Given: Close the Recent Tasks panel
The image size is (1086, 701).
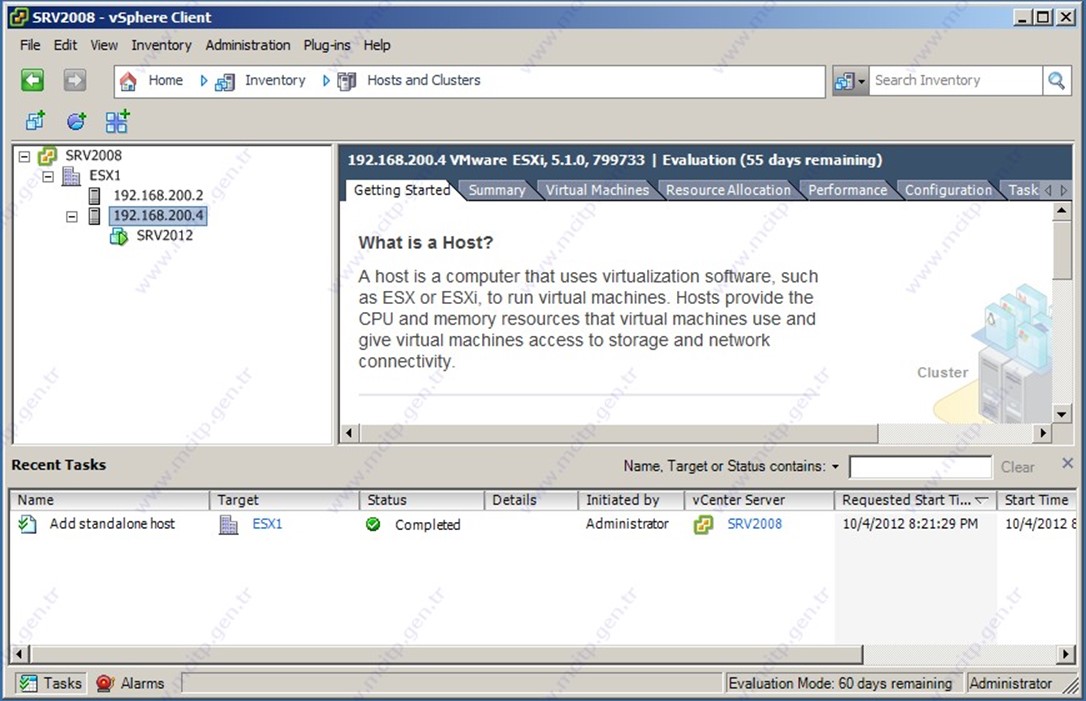Looking at the screenshot, I should 1067,463.
